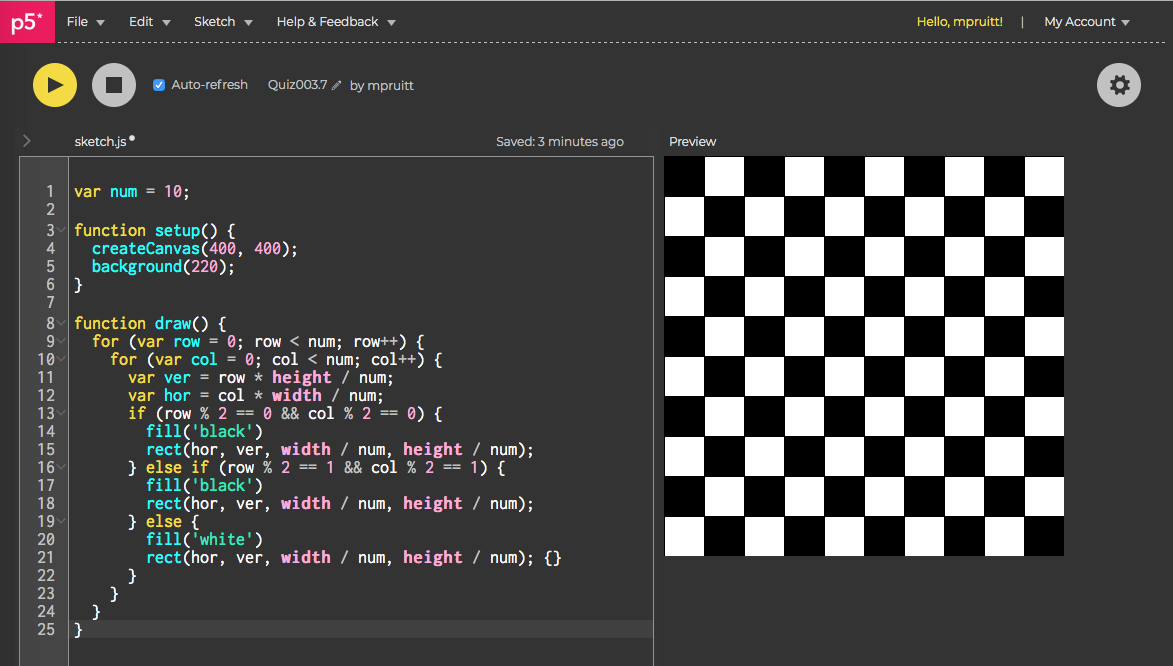1173x666 pixels.
Task: Fold the setup function at line 3
Action: click(x=62, y=230)
